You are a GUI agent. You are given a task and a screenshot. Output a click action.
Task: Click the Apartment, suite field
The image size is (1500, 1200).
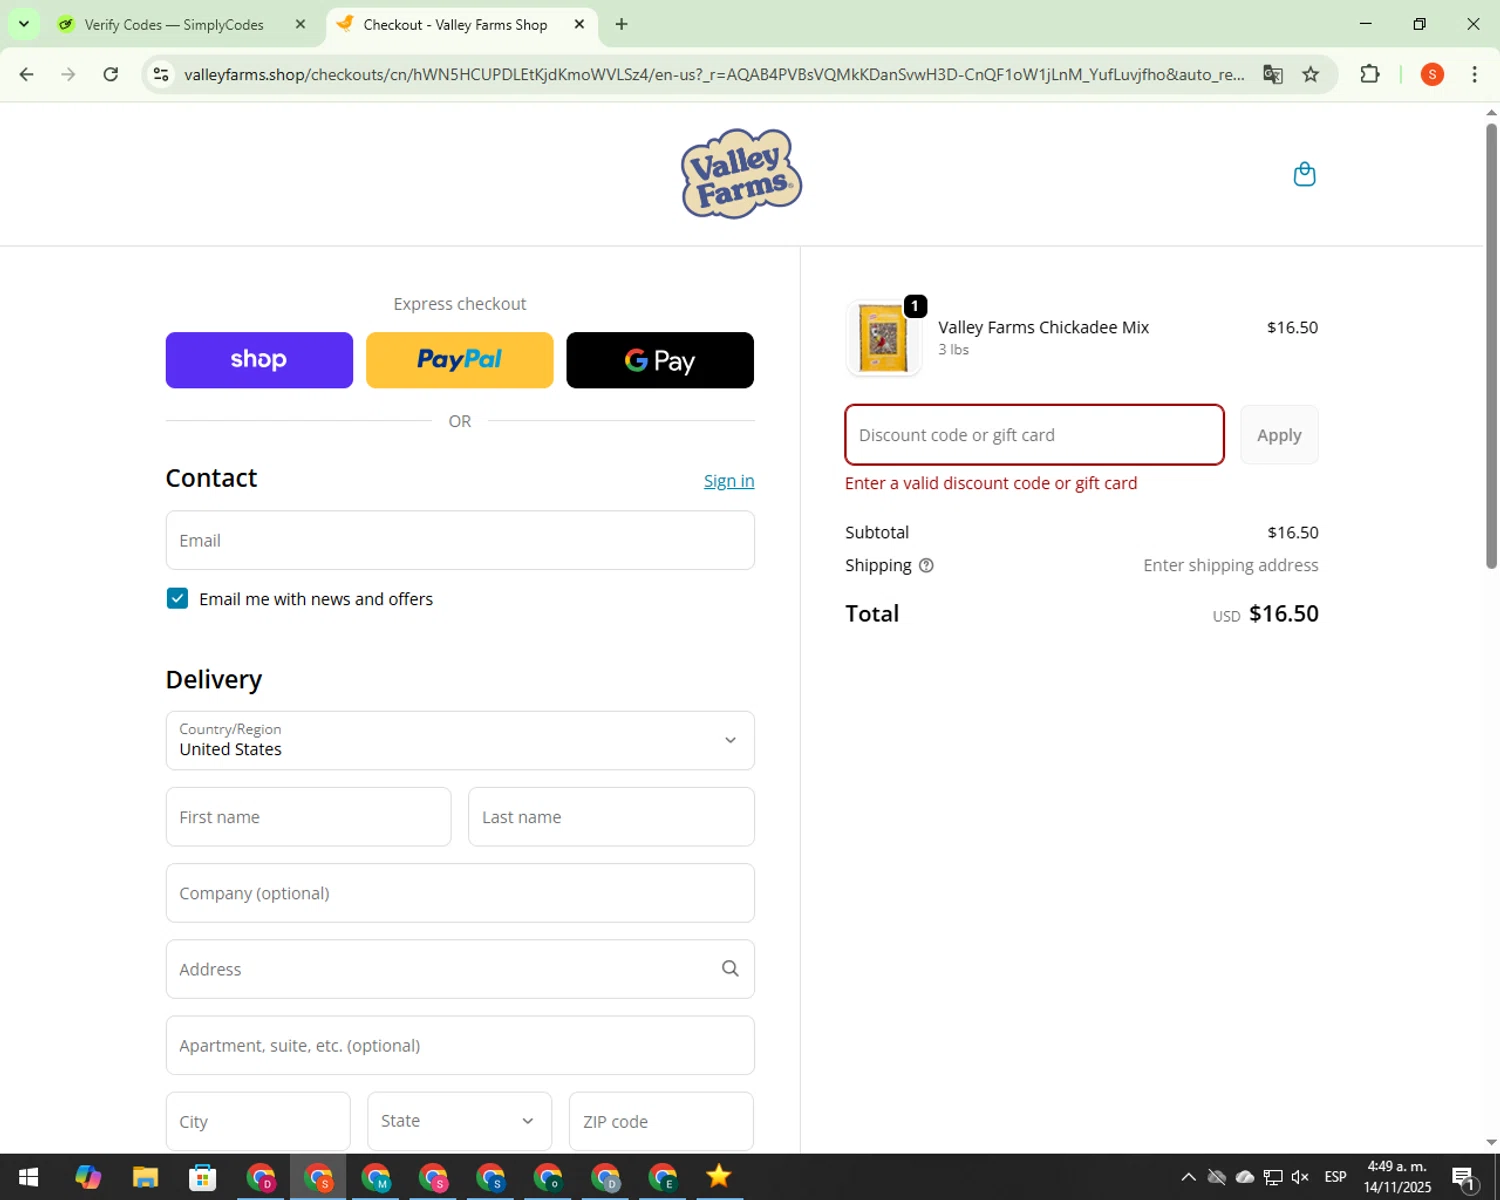point(460,1045)
